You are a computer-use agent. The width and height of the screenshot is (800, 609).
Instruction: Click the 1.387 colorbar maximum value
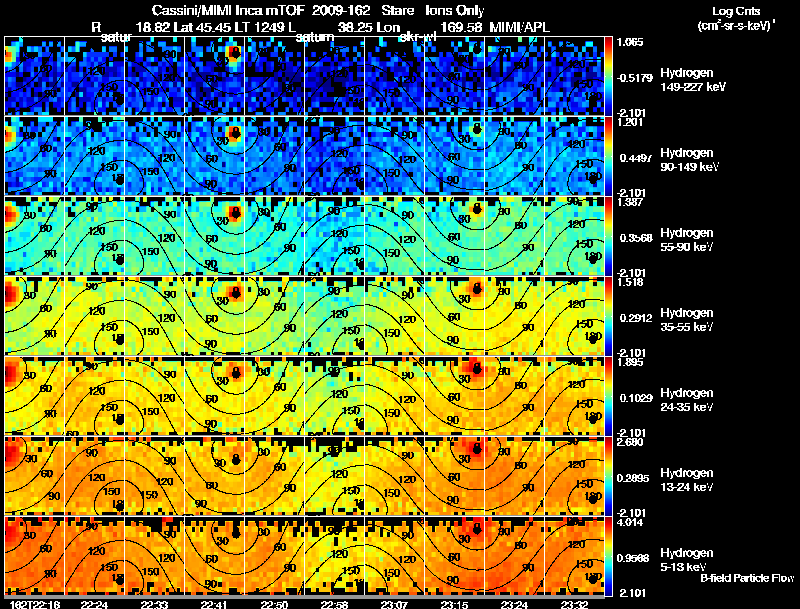tap(631, 202)
